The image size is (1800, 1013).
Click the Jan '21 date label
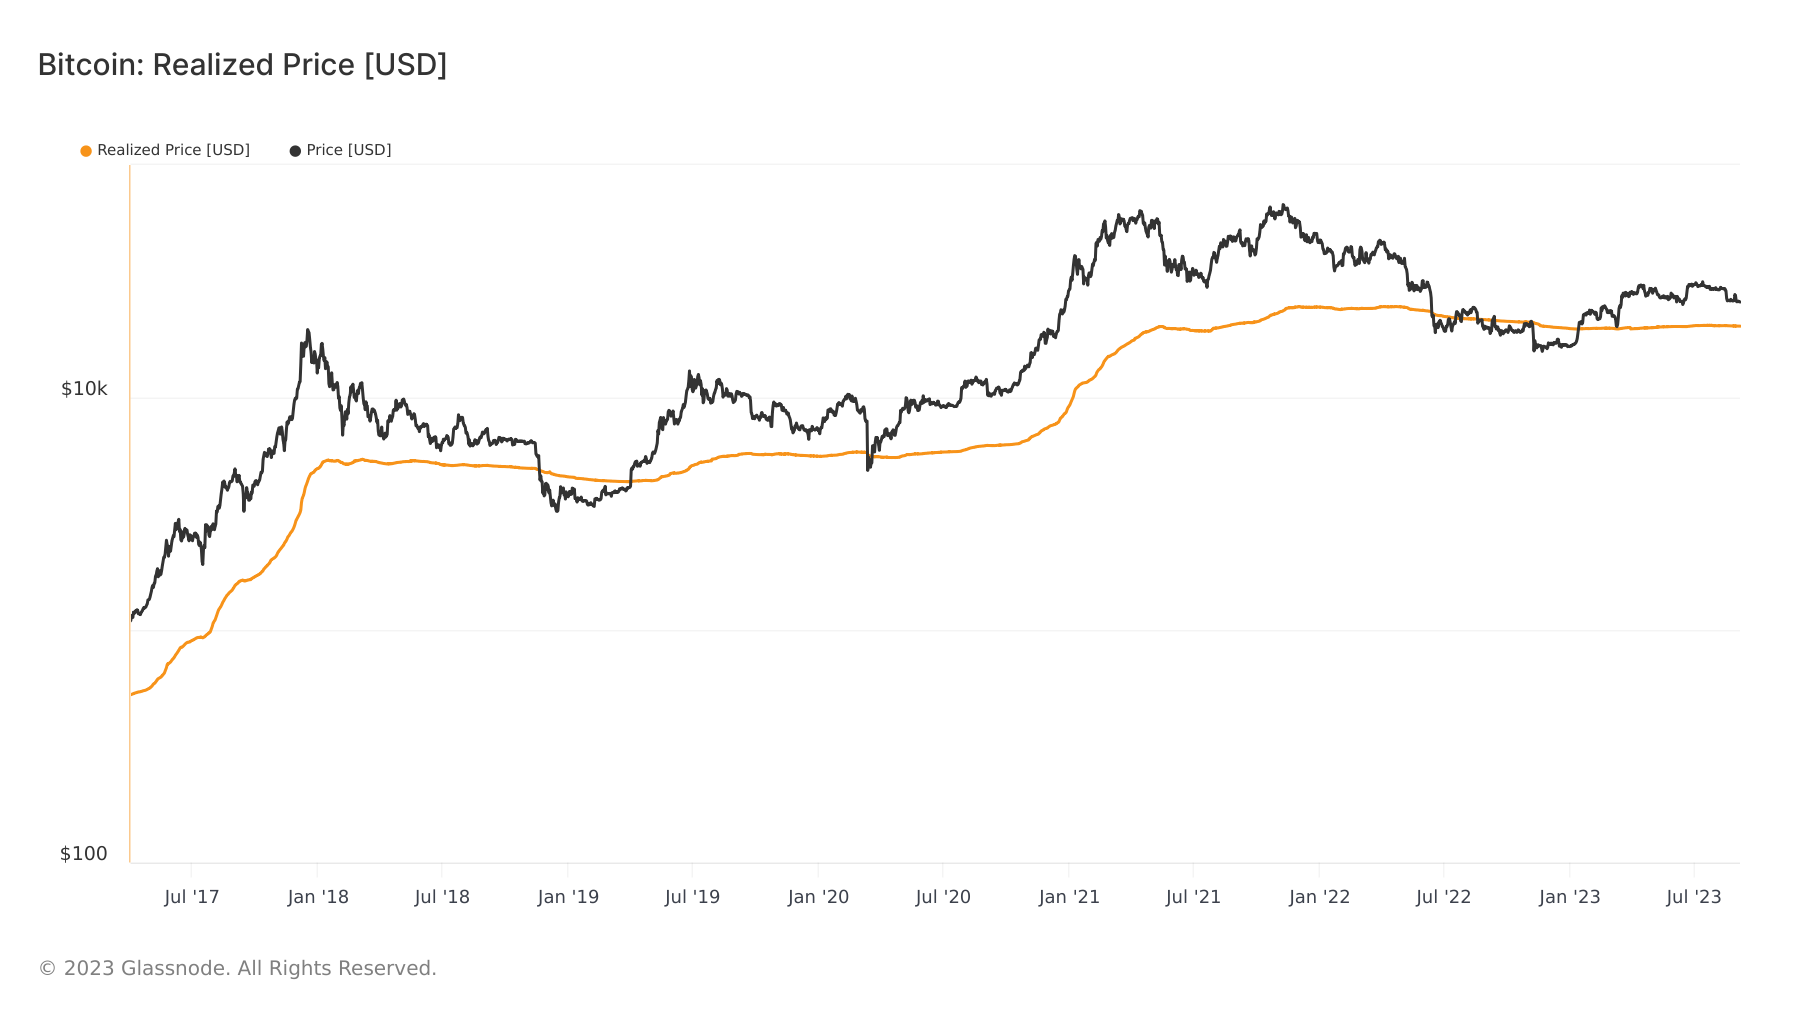click(x=1069, y=897)
